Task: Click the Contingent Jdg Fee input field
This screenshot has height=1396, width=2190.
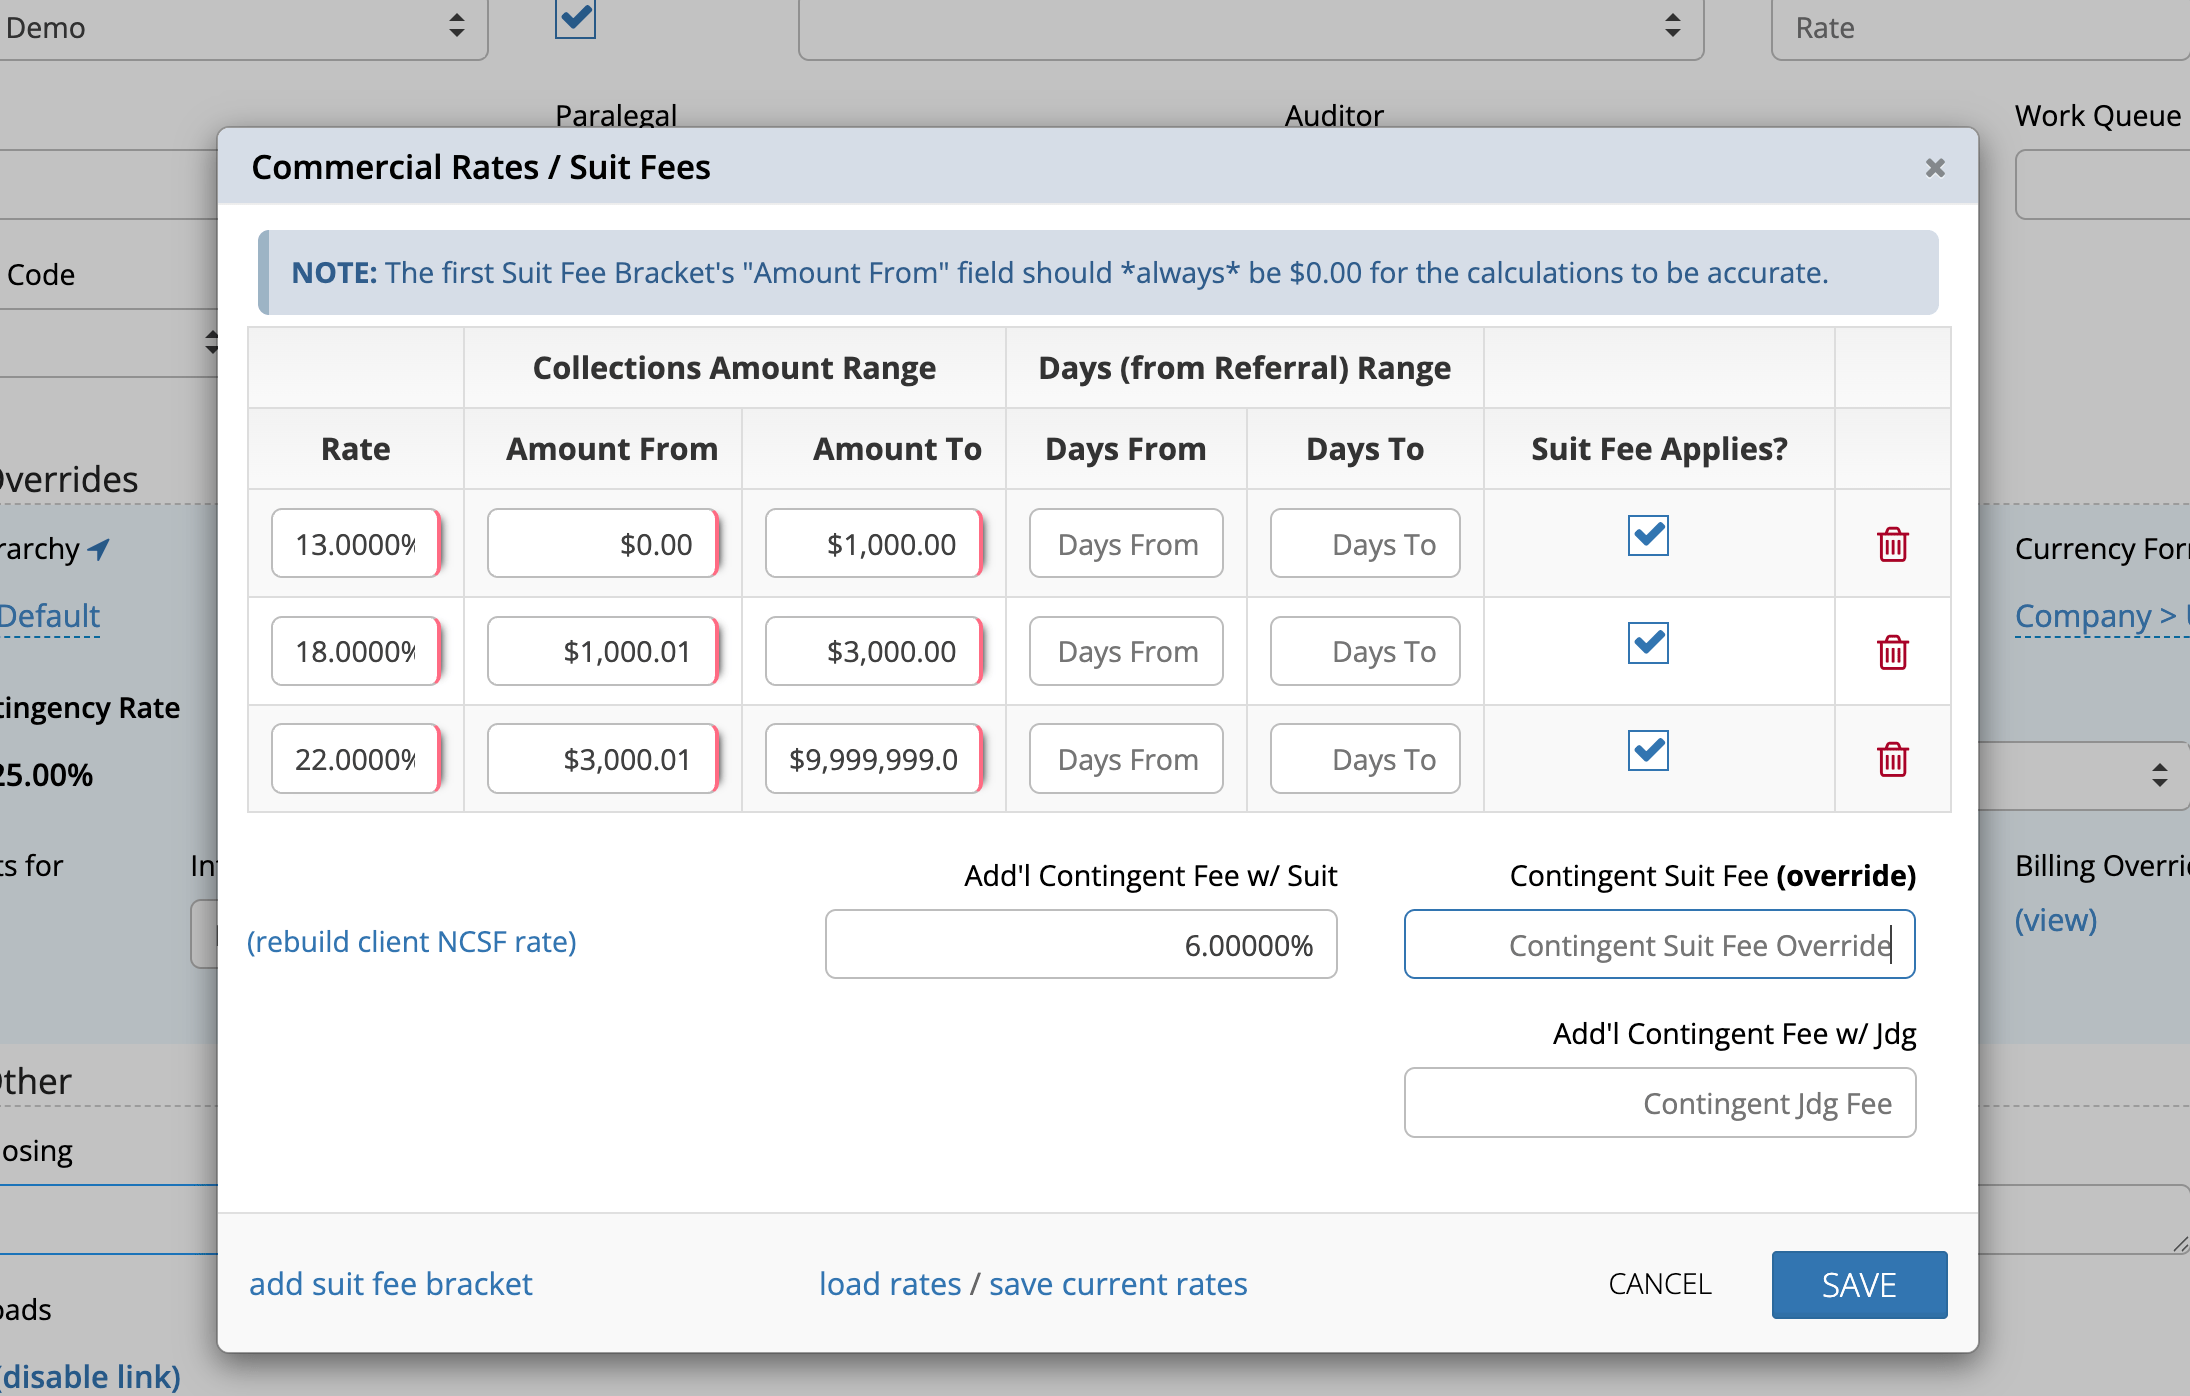Action: [1659, 1103]
